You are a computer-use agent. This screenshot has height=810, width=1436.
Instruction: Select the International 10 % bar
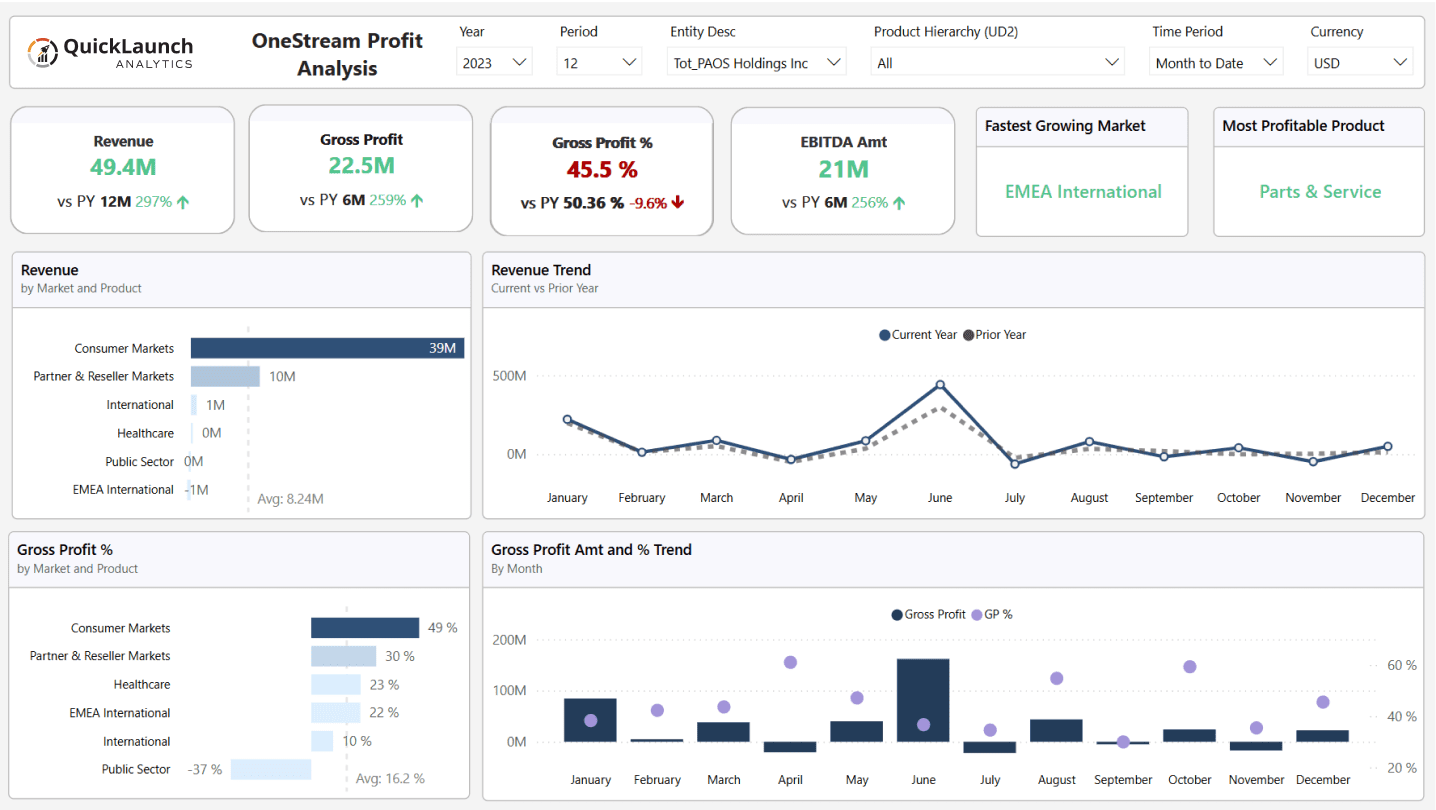pos(322,741)
